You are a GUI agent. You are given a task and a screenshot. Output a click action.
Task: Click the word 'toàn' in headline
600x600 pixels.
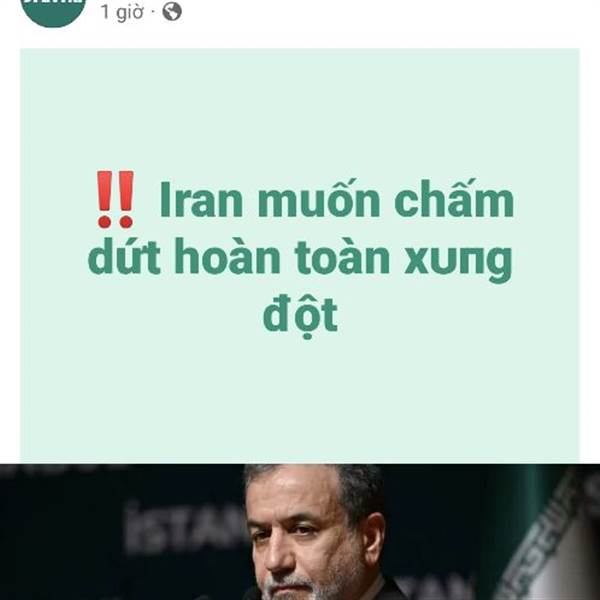pyautogui.click(x=342, y=256)
